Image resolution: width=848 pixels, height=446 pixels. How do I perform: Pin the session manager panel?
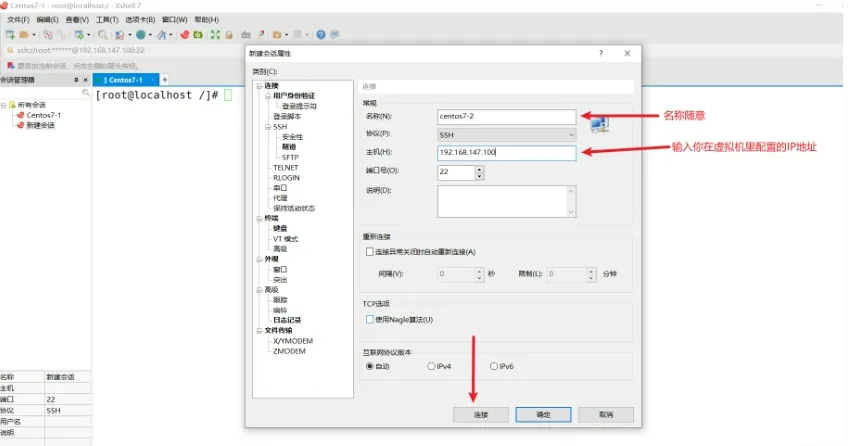76,80
